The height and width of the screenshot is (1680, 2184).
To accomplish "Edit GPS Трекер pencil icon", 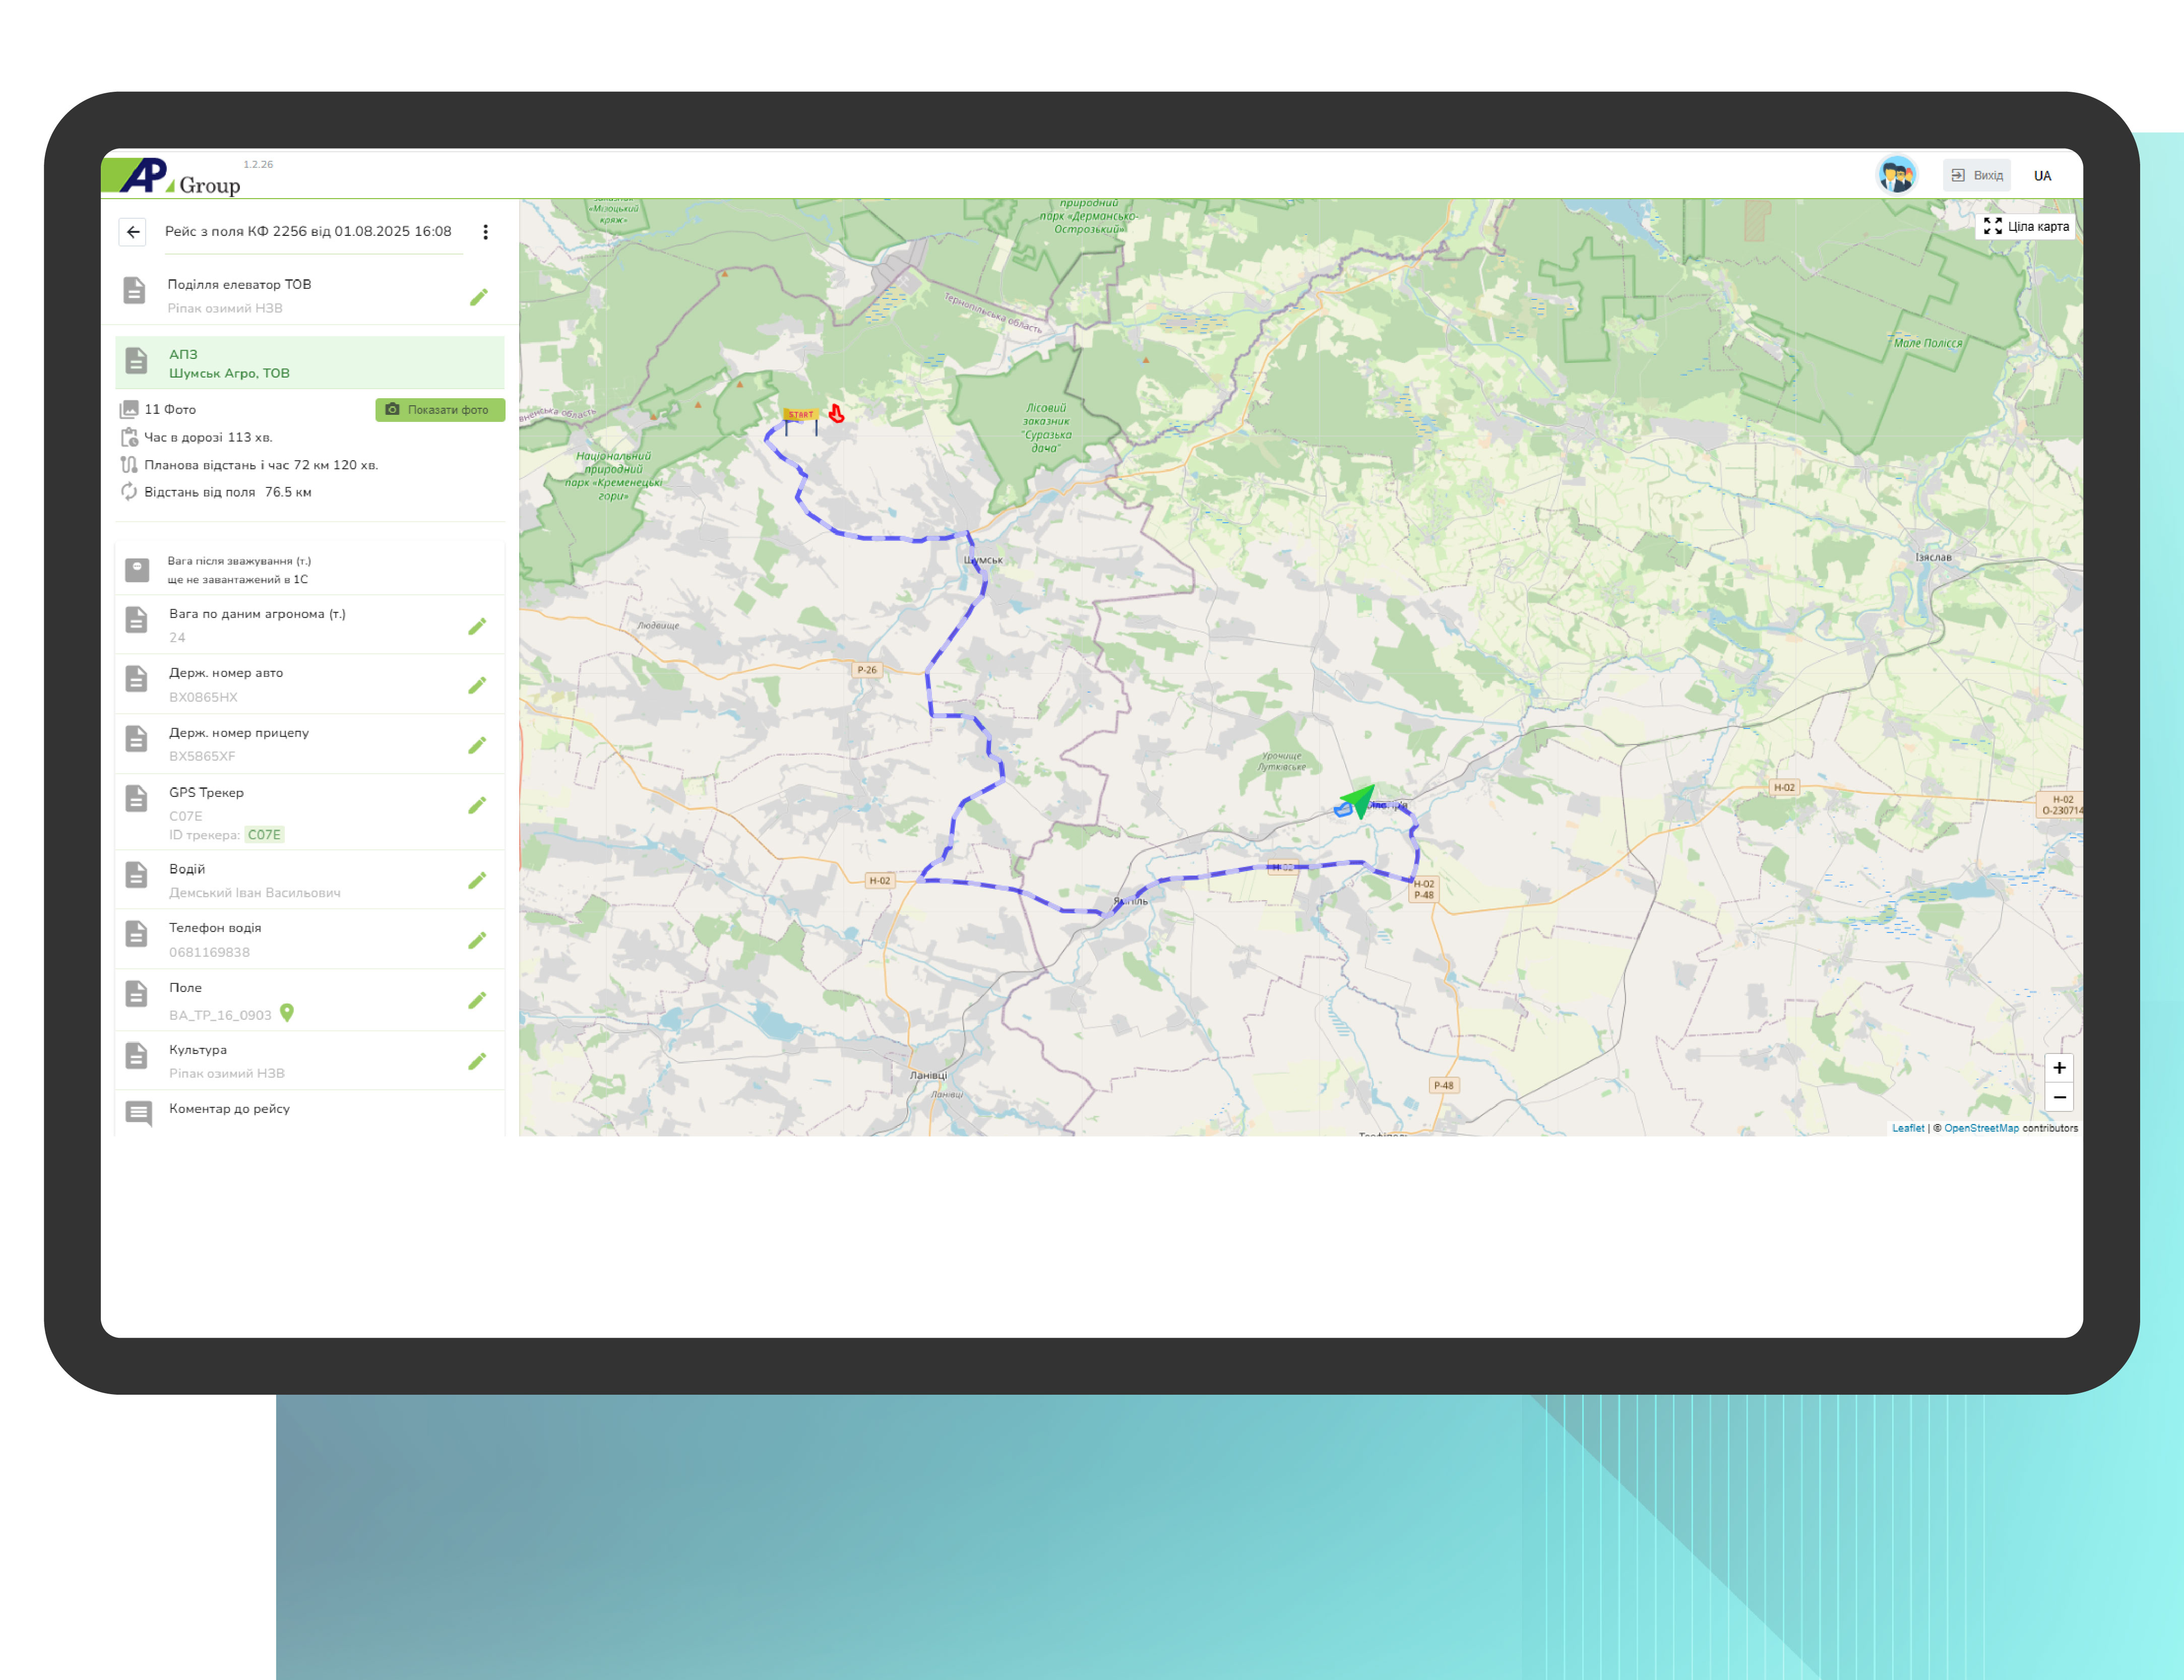I will (477, 805).
